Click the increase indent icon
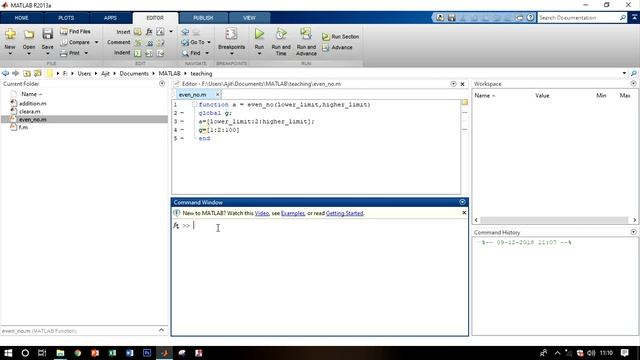This screenshot has height=360, width=640. [x=149, y=53]
